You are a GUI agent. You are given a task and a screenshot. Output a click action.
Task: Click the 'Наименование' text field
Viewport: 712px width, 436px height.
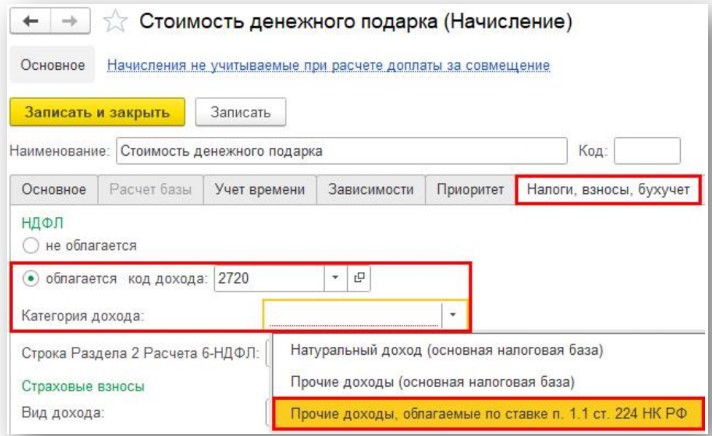[x=340, y=151]
